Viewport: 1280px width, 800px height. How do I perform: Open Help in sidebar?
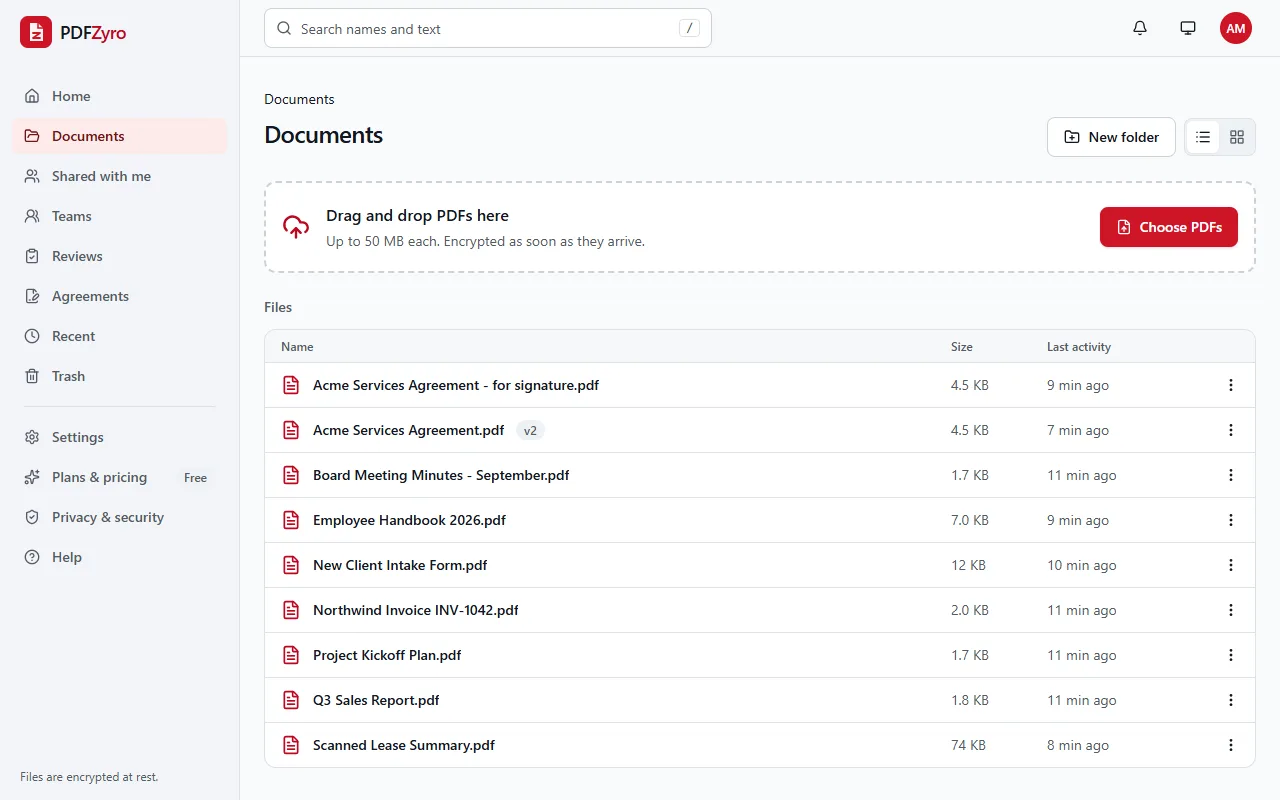point(120,557)
